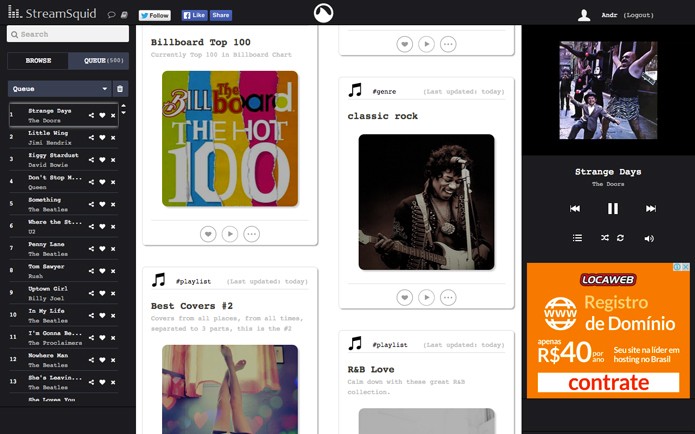Toggle repeat mode
The image size is (695, 434).
click(621, 238)
